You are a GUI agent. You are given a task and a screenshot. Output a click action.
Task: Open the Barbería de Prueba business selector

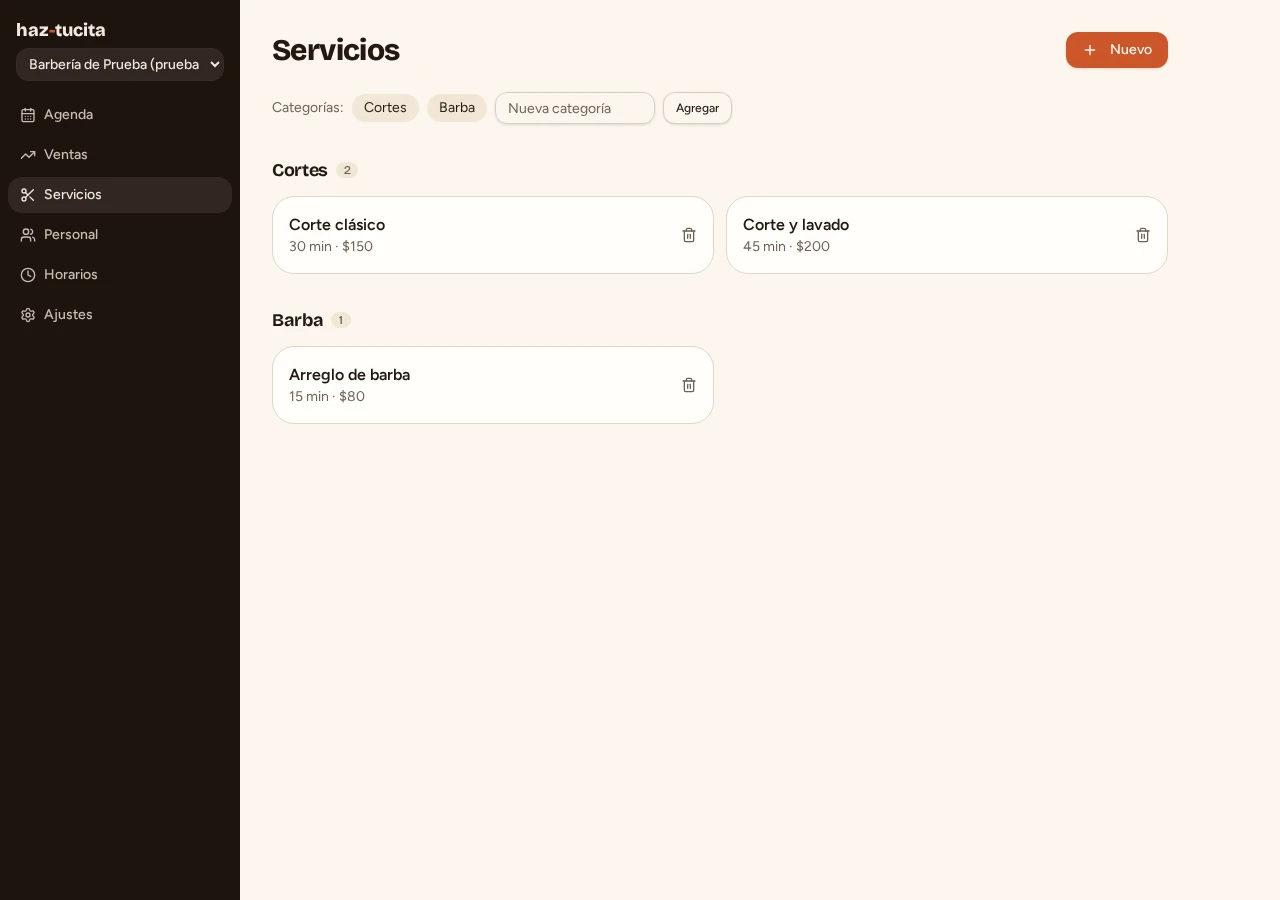click(120, 64)
